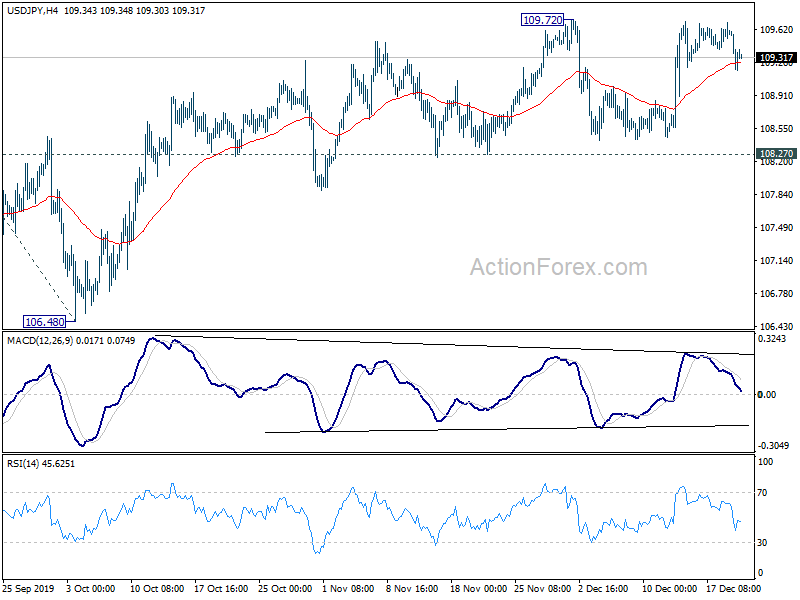Click the 107.140 price axis value
The image size is (800, 600).
point(777,260)
